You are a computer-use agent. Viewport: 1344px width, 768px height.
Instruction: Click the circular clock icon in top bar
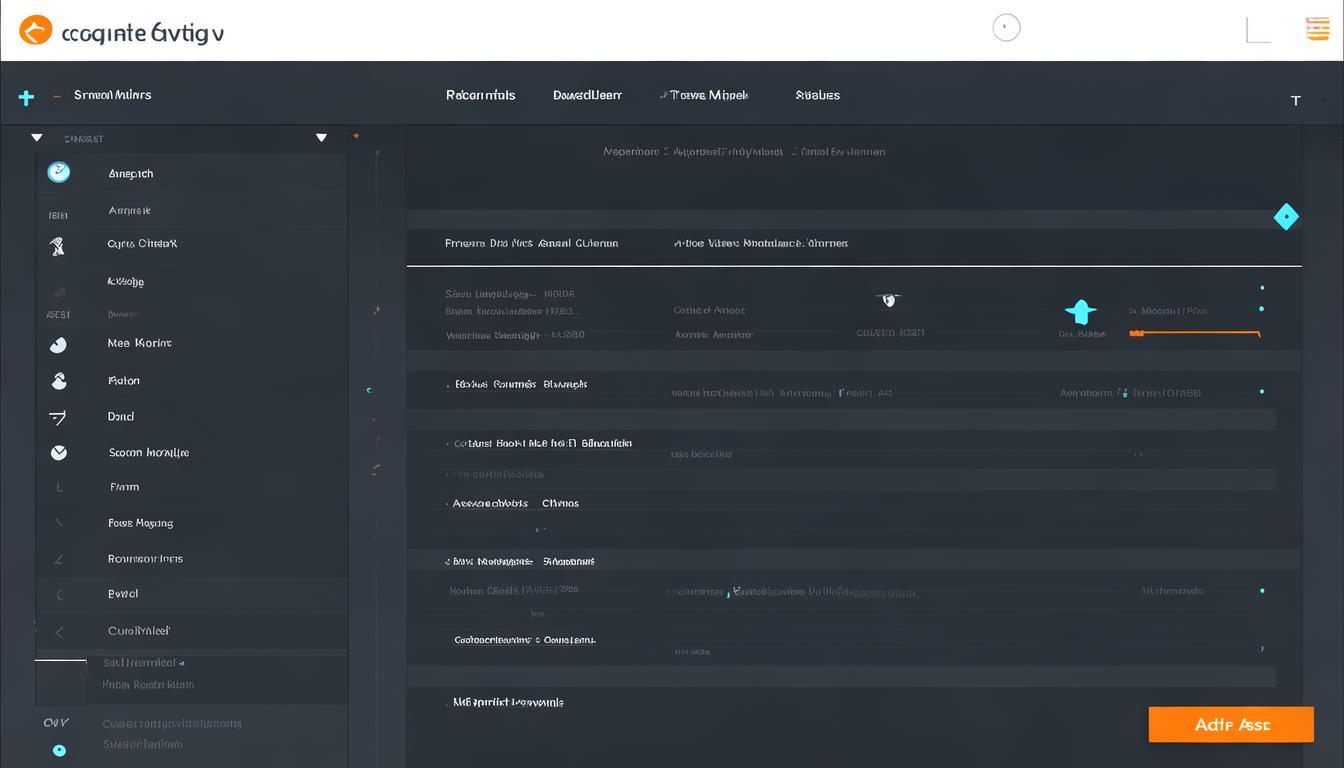[x=1006, y=28]
